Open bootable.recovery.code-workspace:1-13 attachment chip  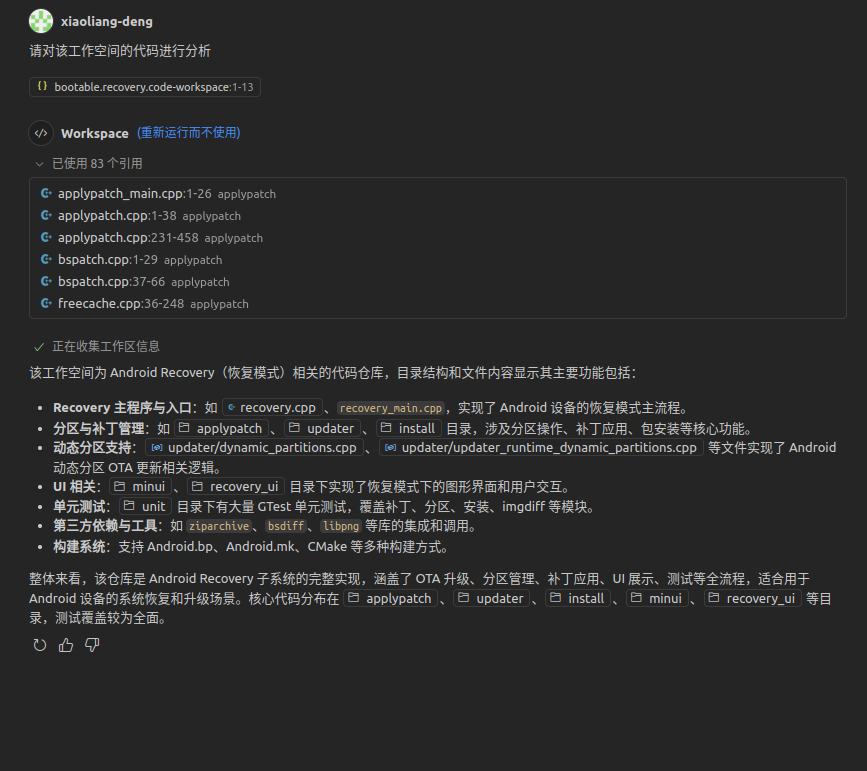click(145, 87)
